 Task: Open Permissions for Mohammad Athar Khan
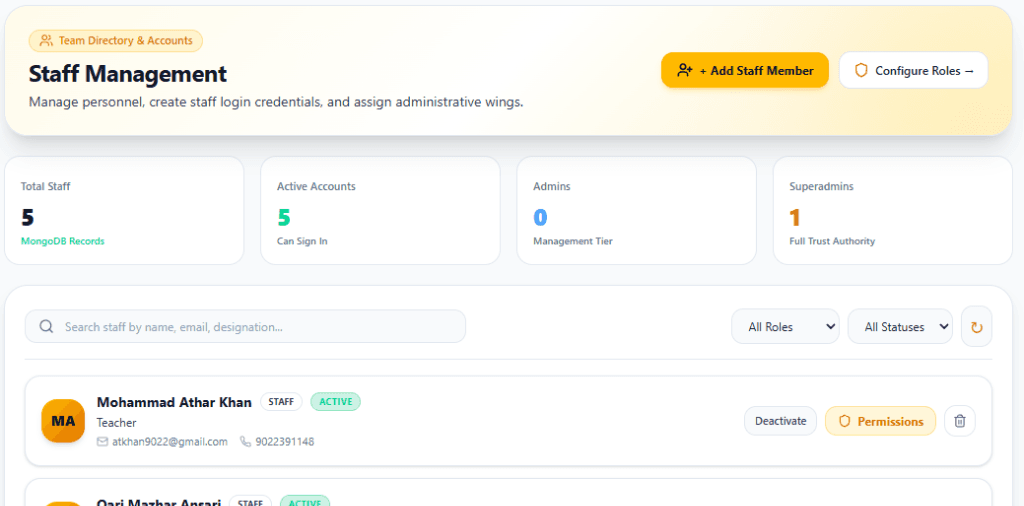(x=880, y=421)
